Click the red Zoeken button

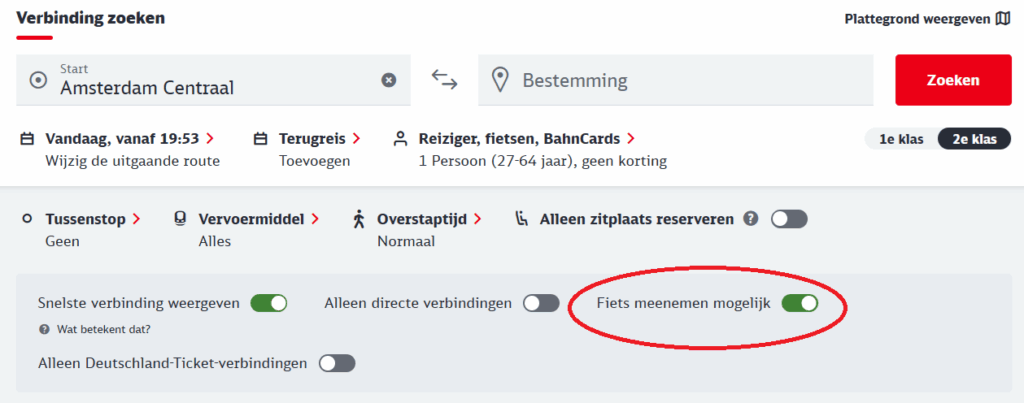(x=953, y=80)
